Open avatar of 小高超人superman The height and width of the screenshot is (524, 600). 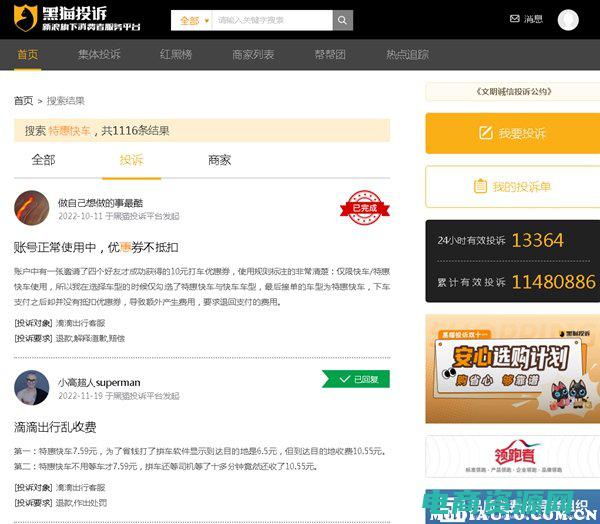pos(32,387)
